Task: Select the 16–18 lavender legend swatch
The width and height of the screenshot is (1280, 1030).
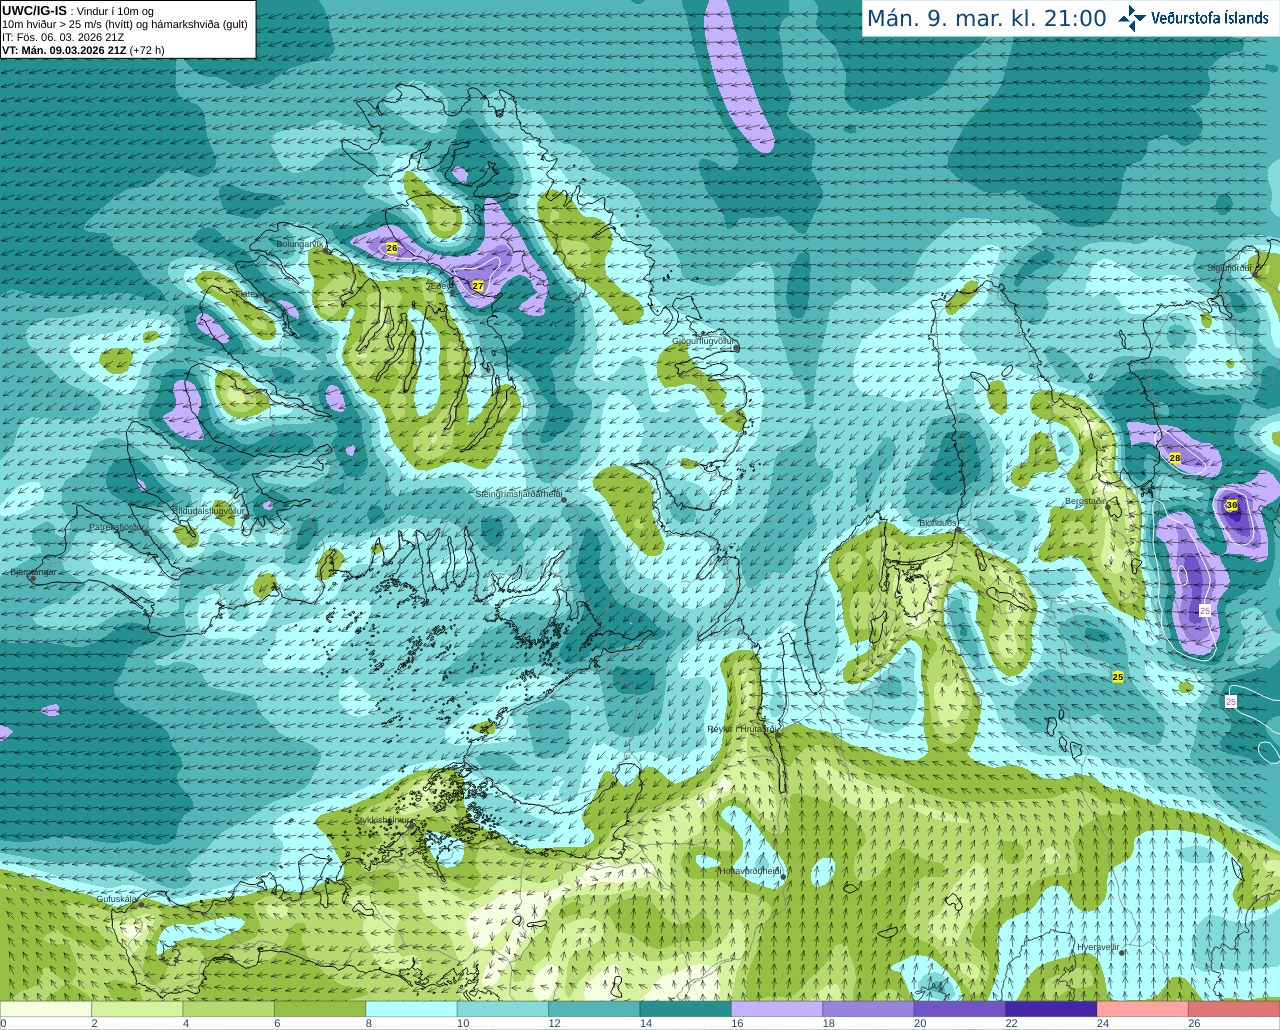Action: pyautogui.click(x=777, y=1009)
